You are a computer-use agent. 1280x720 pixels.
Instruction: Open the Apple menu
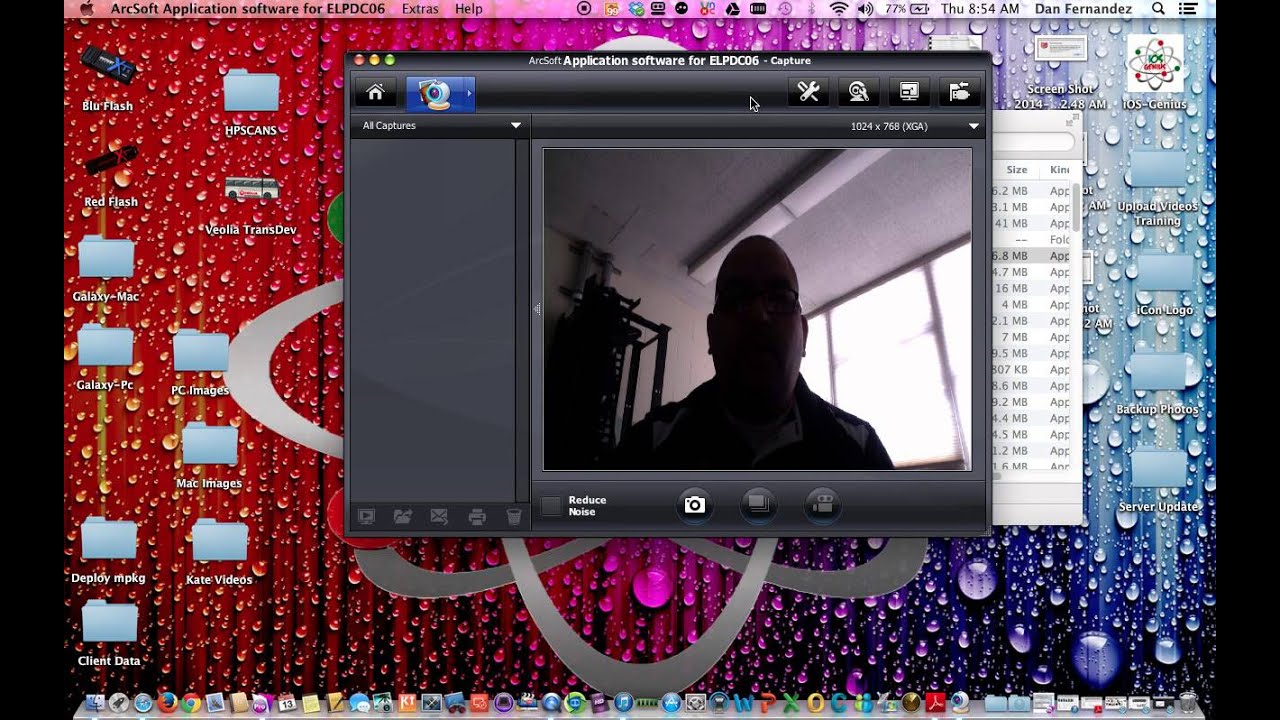pos(86,9)
